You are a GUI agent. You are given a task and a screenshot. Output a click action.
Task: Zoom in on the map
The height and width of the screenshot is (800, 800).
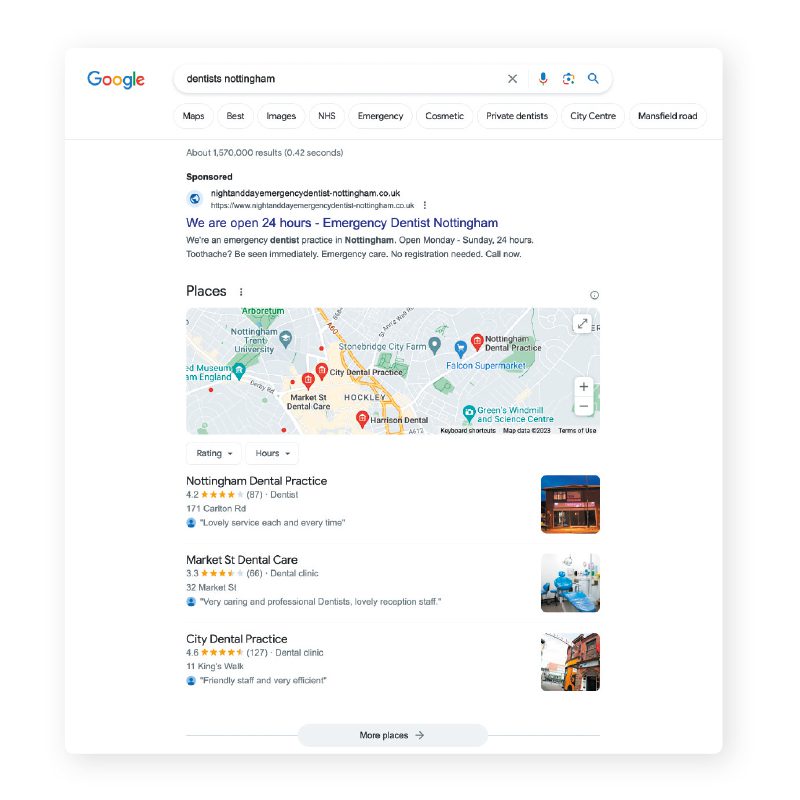click(584, 387)
